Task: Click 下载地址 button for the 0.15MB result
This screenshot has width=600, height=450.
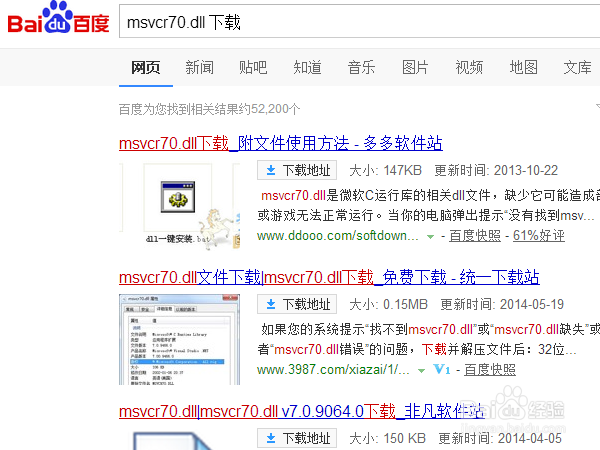Action: (297, 304)
